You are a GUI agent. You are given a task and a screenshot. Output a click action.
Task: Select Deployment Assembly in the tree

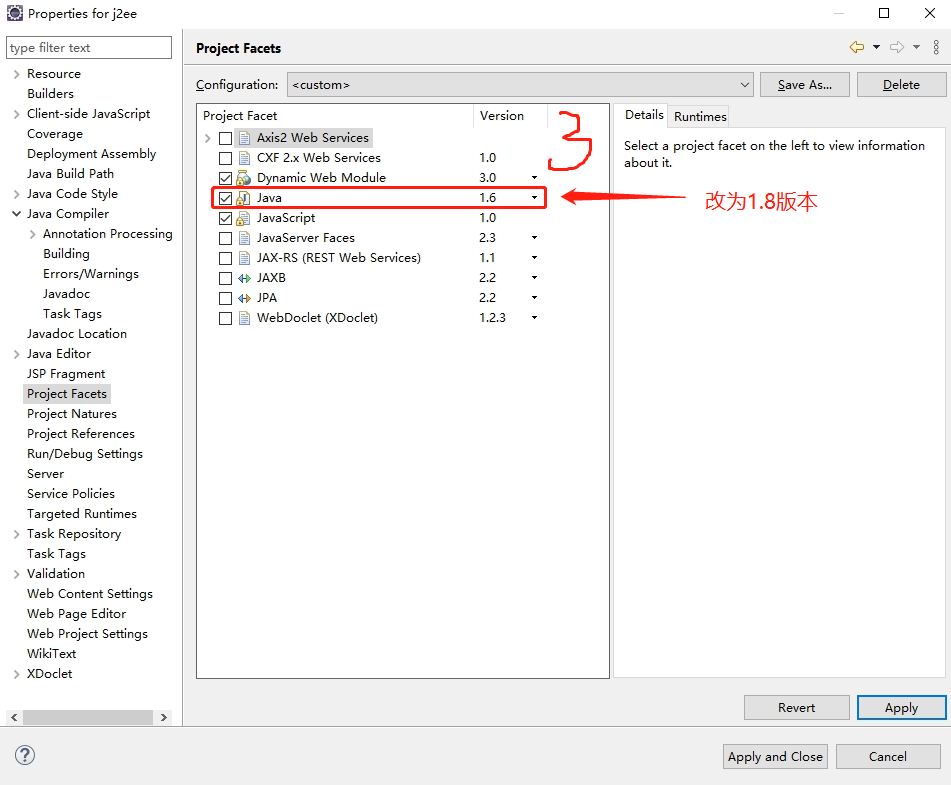tap(92, 153)
